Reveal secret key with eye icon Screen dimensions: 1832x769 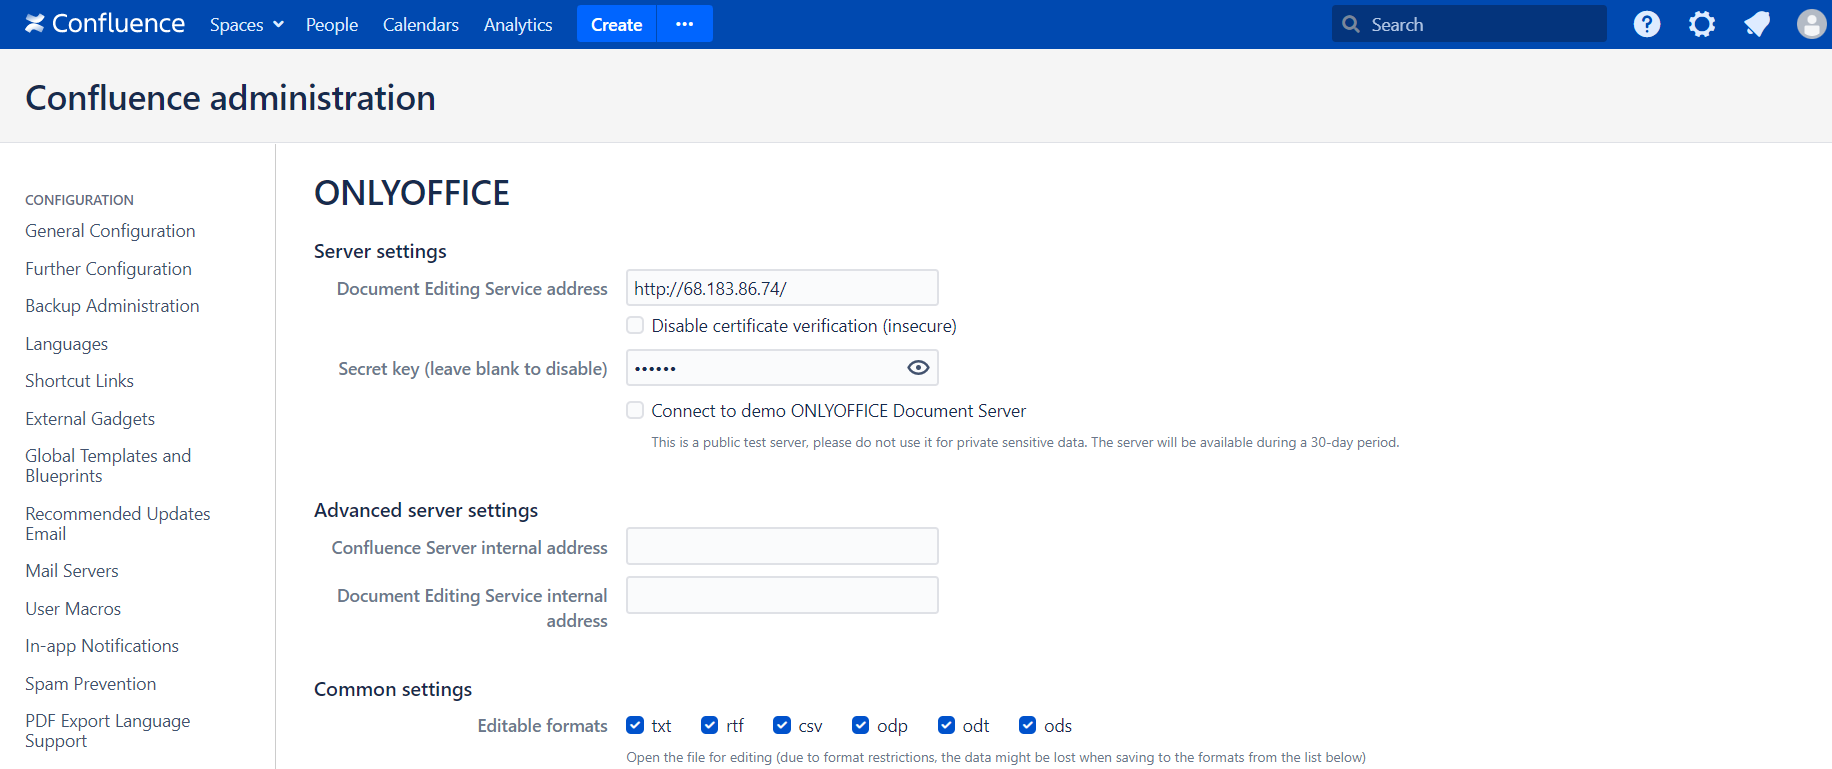point(918,368)
